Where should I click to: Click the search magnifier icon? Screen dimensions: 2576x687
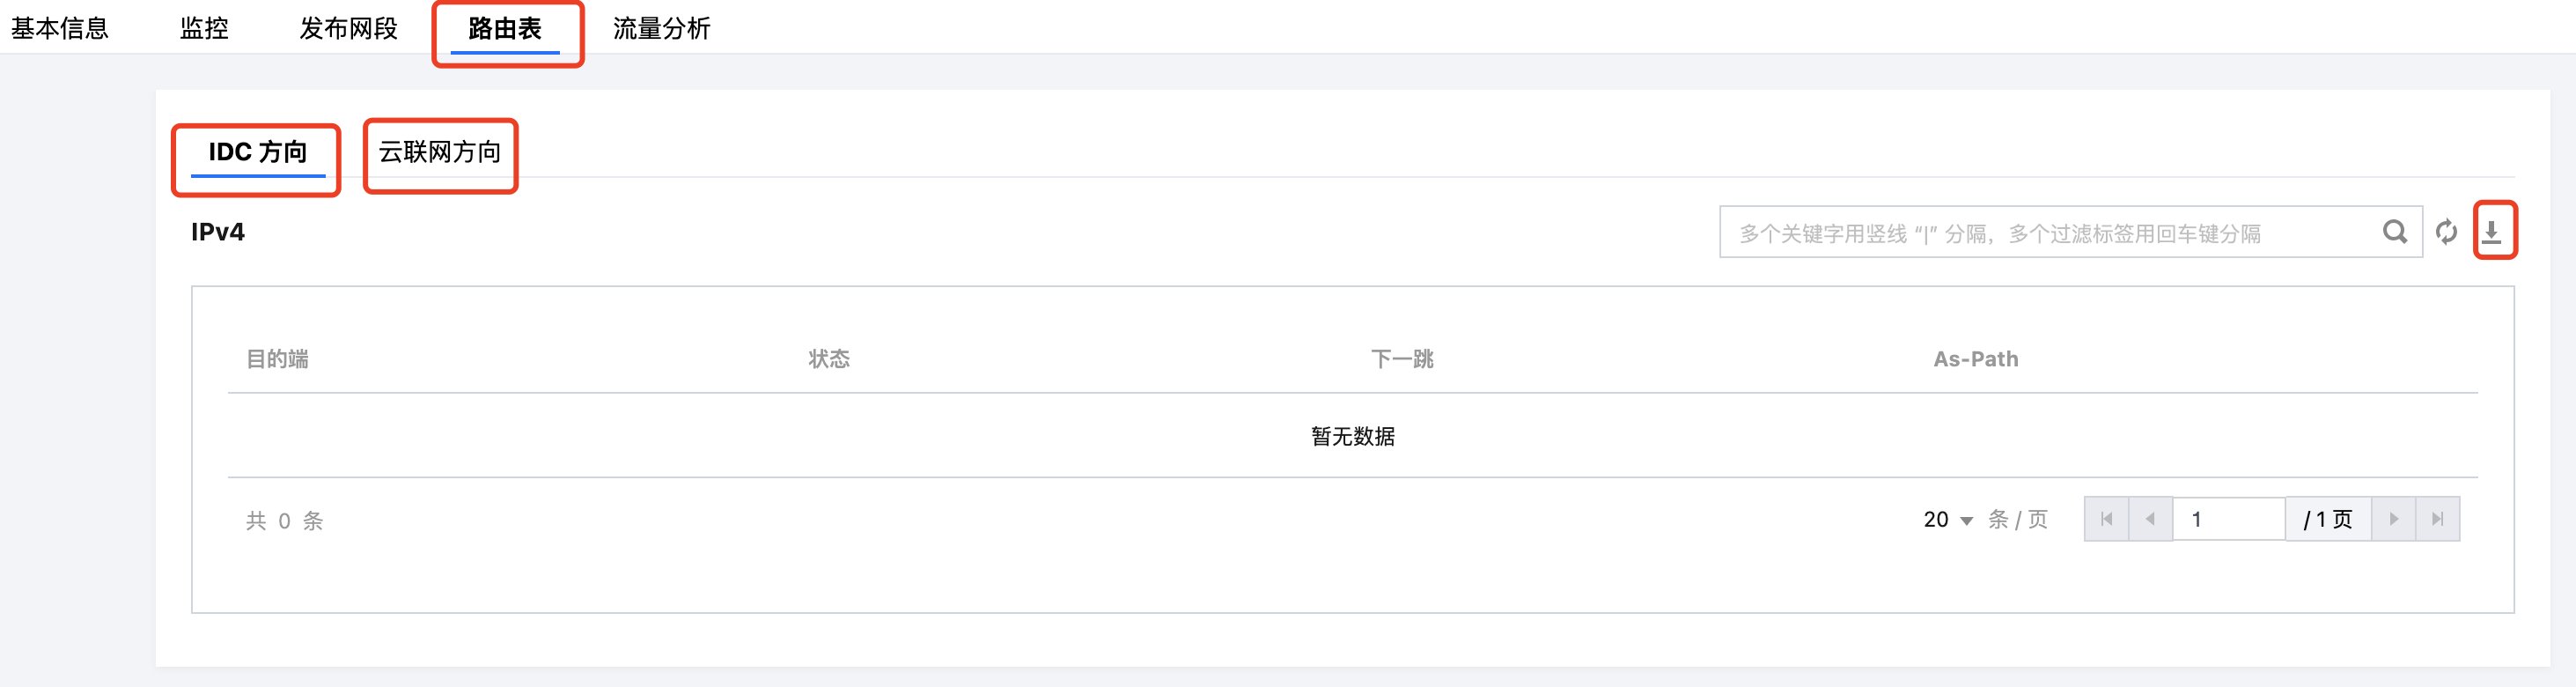[2394, 232]
